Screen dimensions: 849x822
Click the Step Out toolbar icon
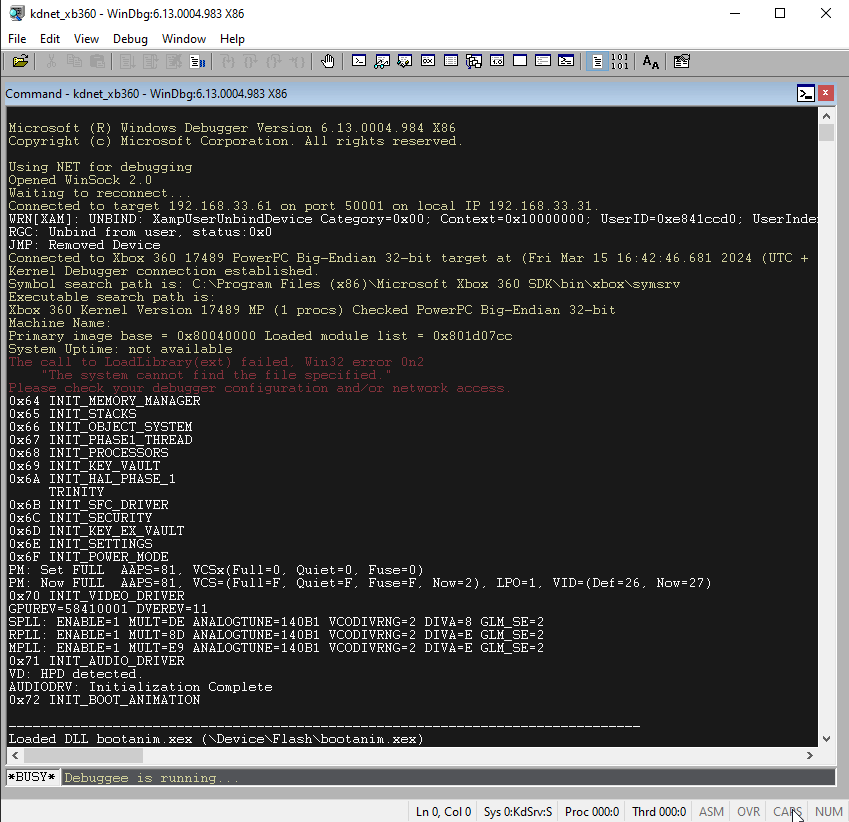[274, 61]
